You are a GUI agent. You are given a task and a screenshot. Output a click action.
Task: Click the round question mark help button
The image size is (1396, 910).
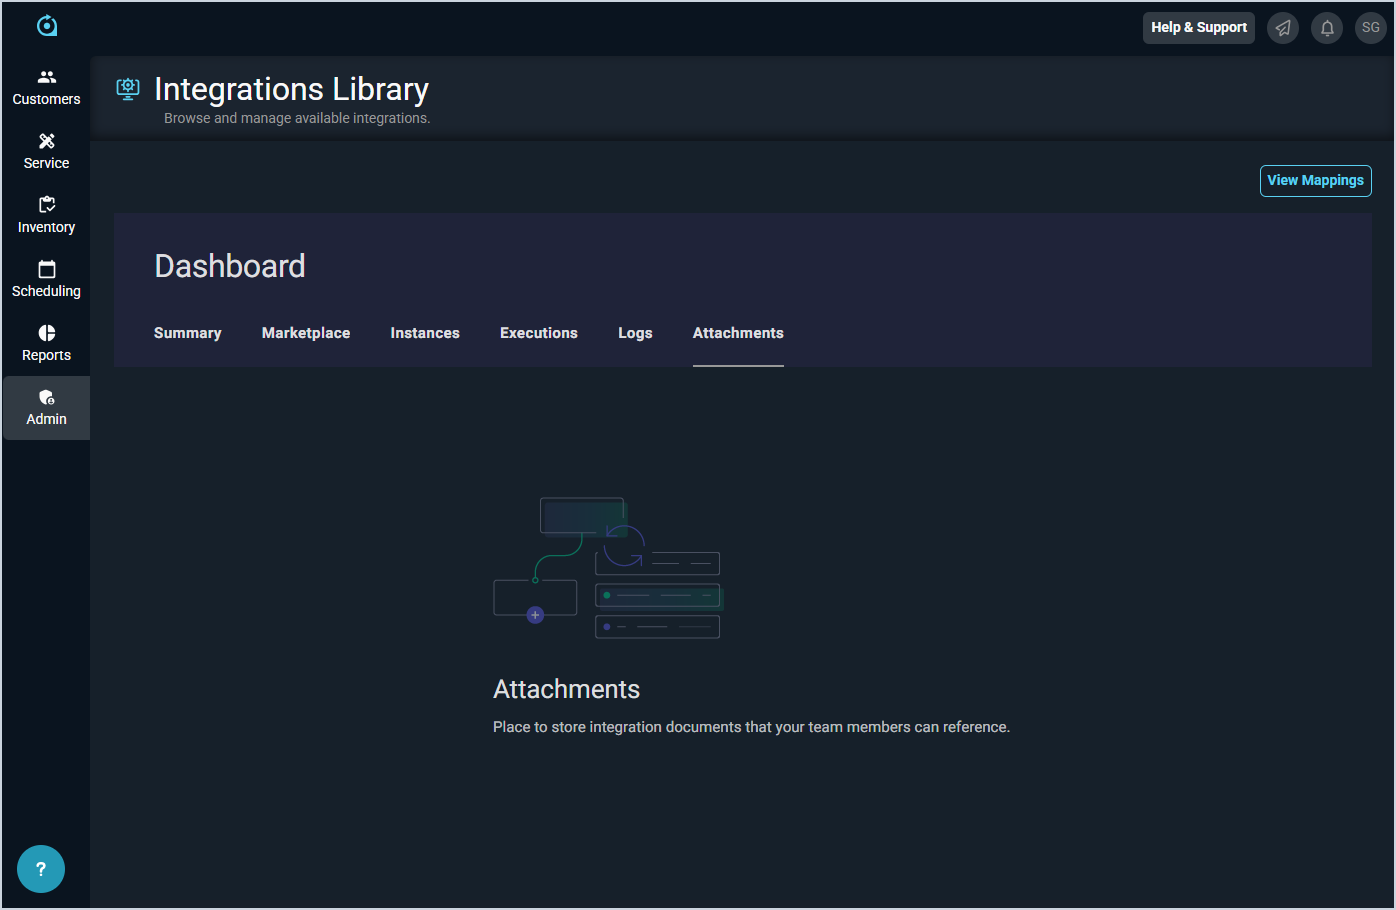click(41, 869)
